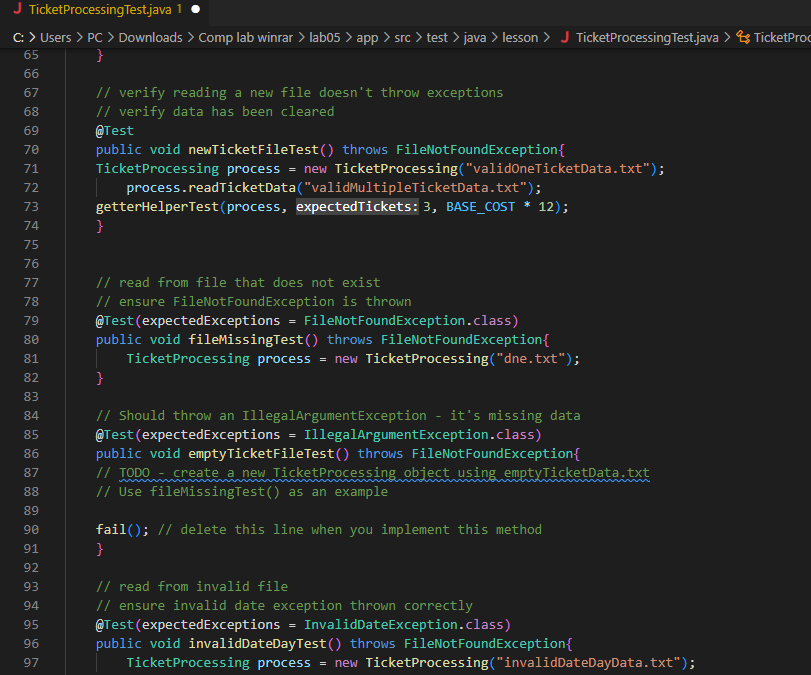Click the readTicketData method call
811x675 pixels.
click(x=242, y=187)
